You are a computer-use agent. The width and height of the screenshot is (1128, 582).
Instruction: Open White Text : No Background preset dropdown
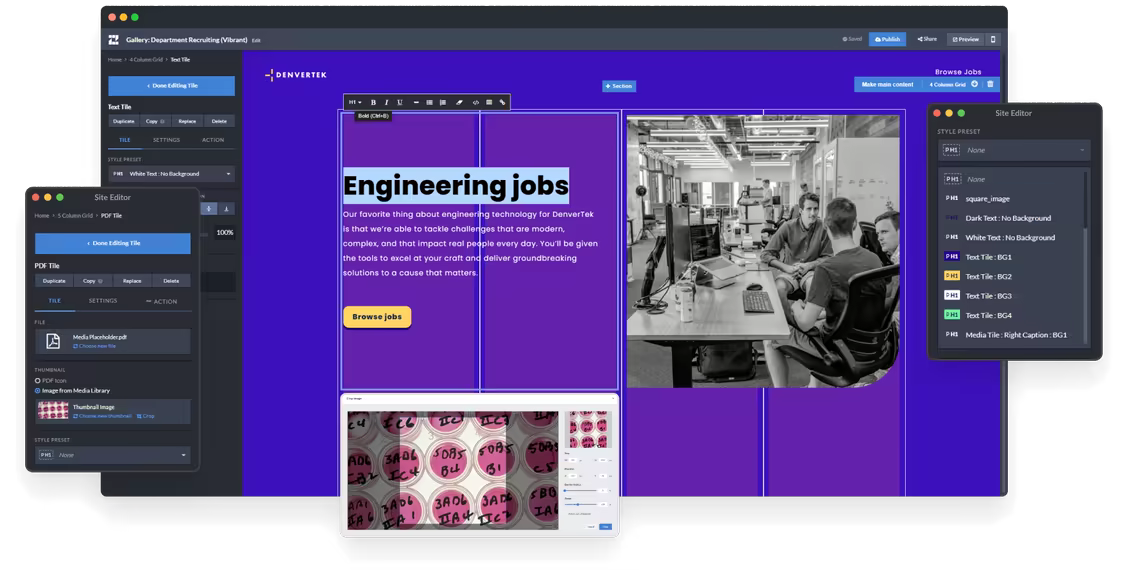click(x=171, y=173)
